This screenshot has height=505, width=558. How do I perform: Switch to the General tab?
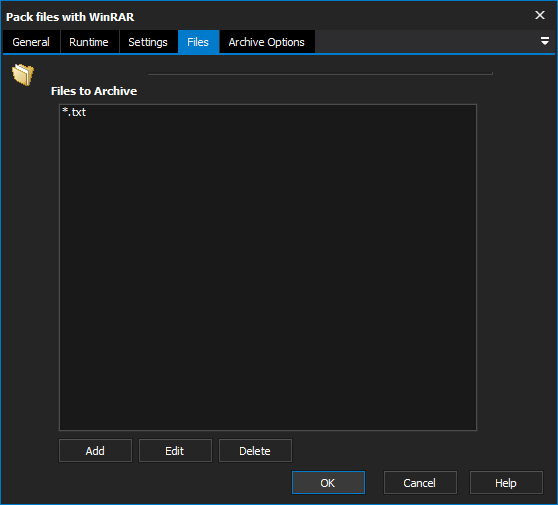click(31, 42)
